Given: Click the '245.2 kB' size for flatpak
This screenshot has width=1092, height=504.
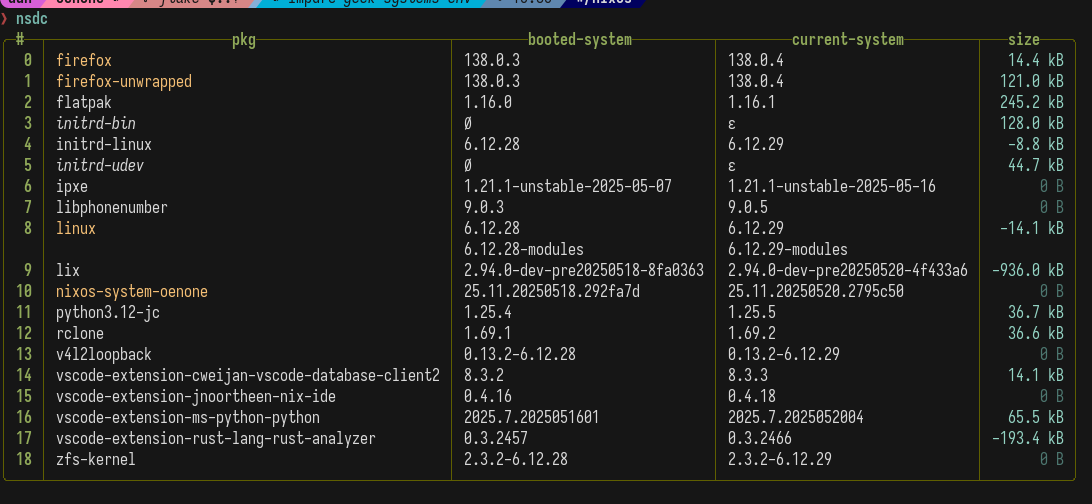Looking at the screenshot, I should 1031,103.
